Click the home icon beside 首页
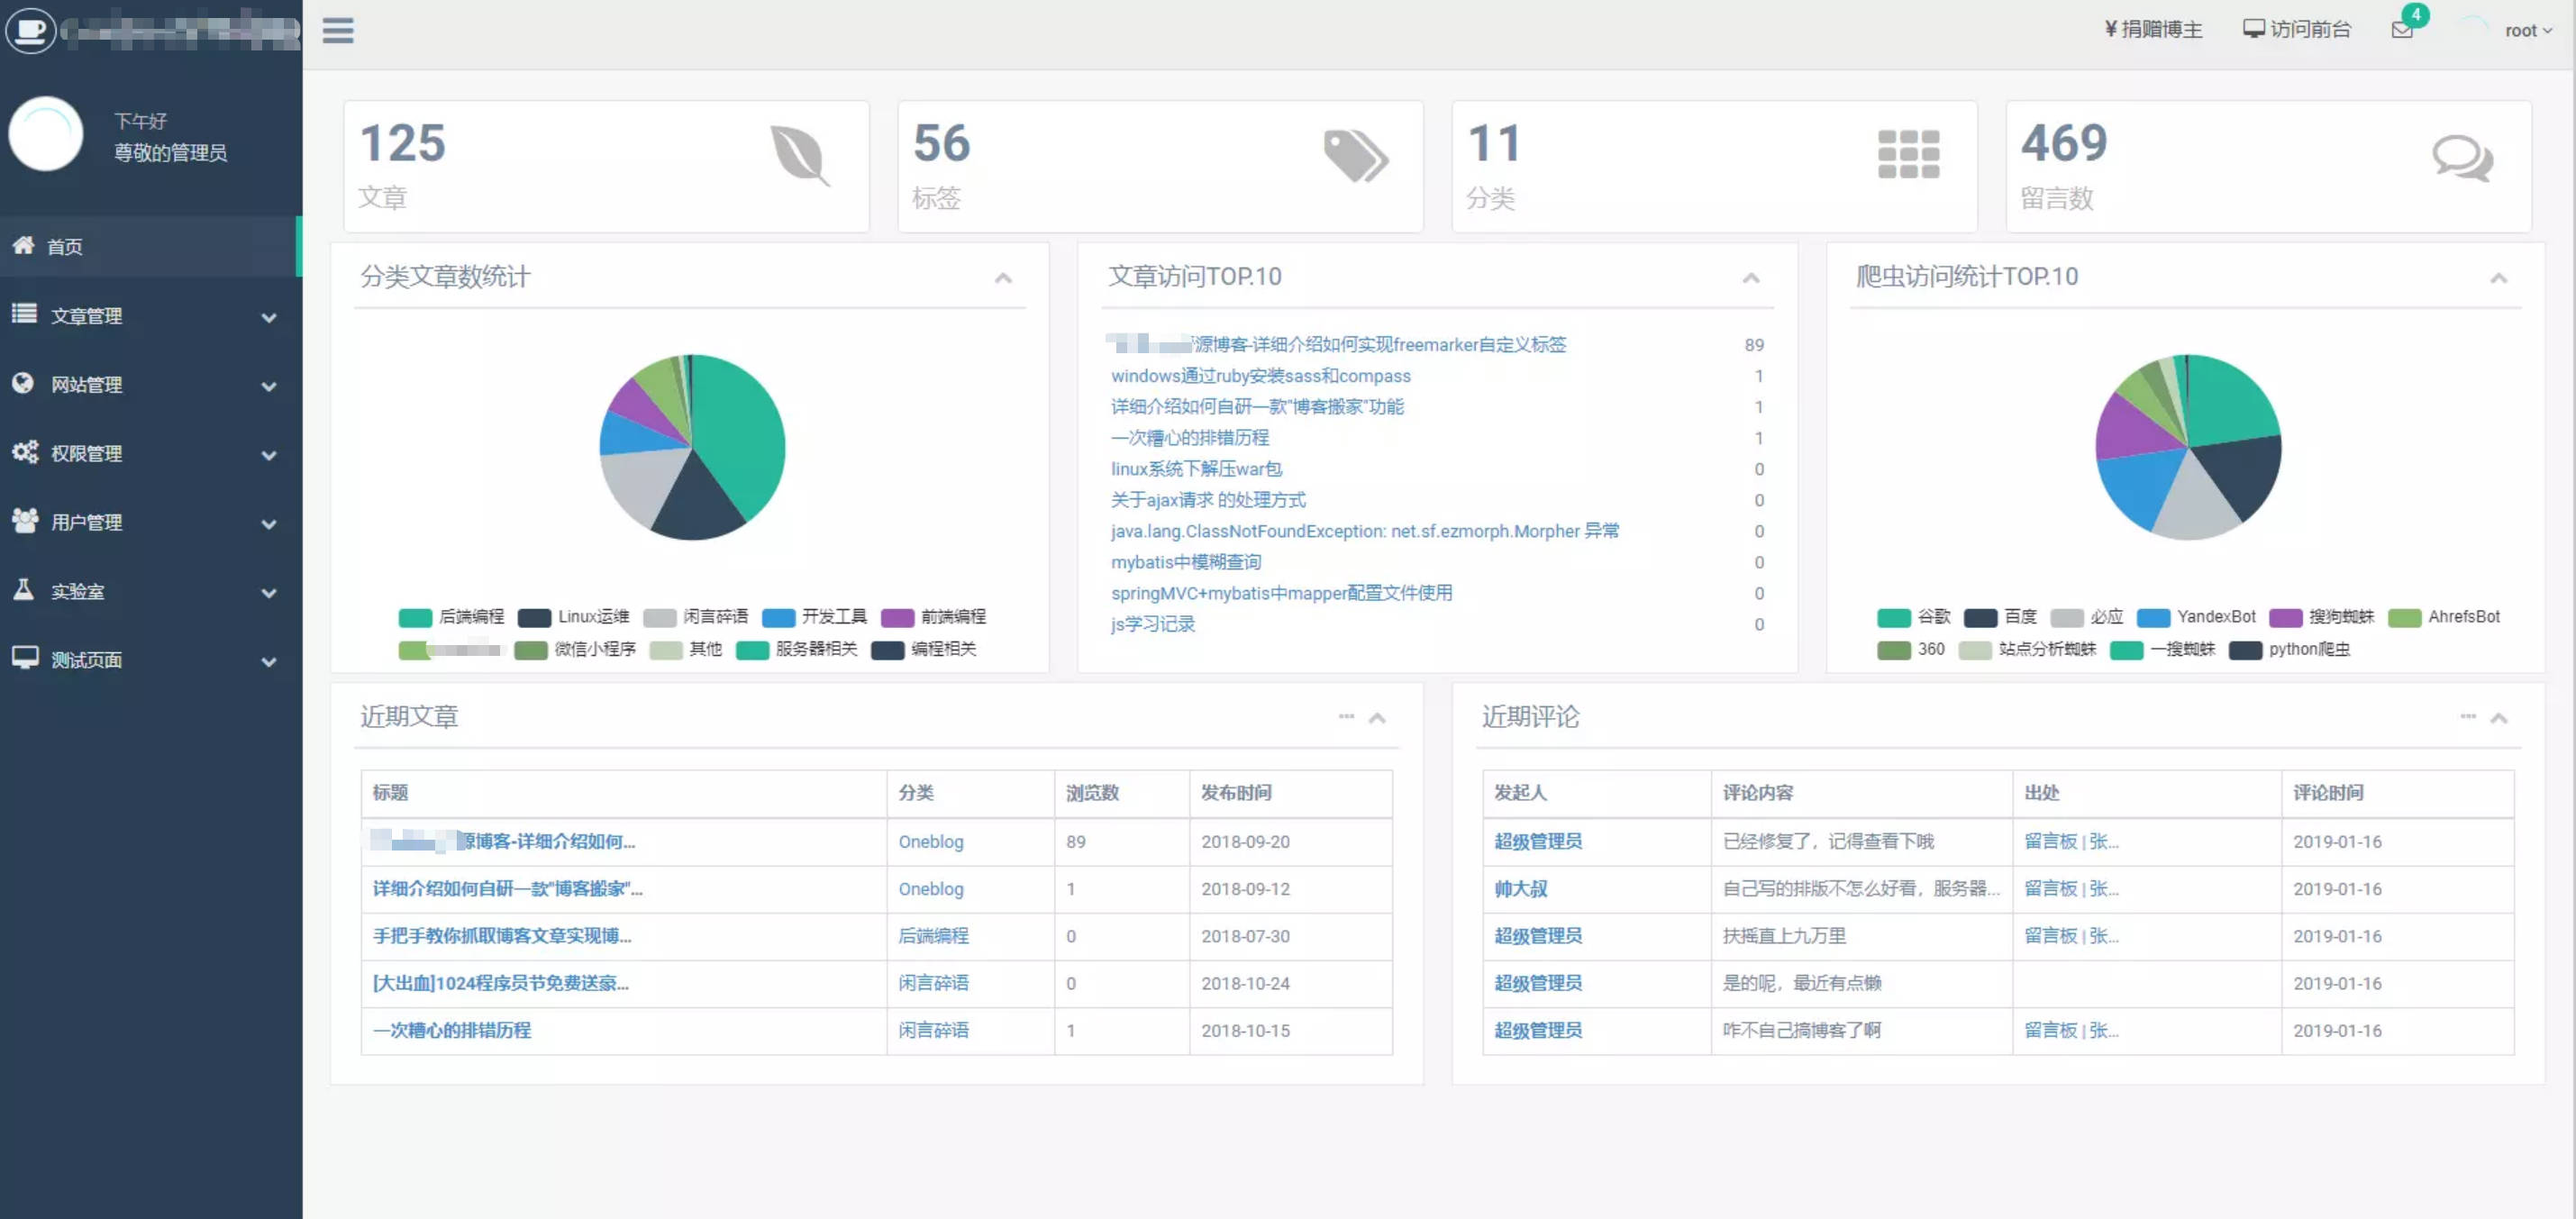Viewport: 2576px width, 1219px height. [24, 245]
